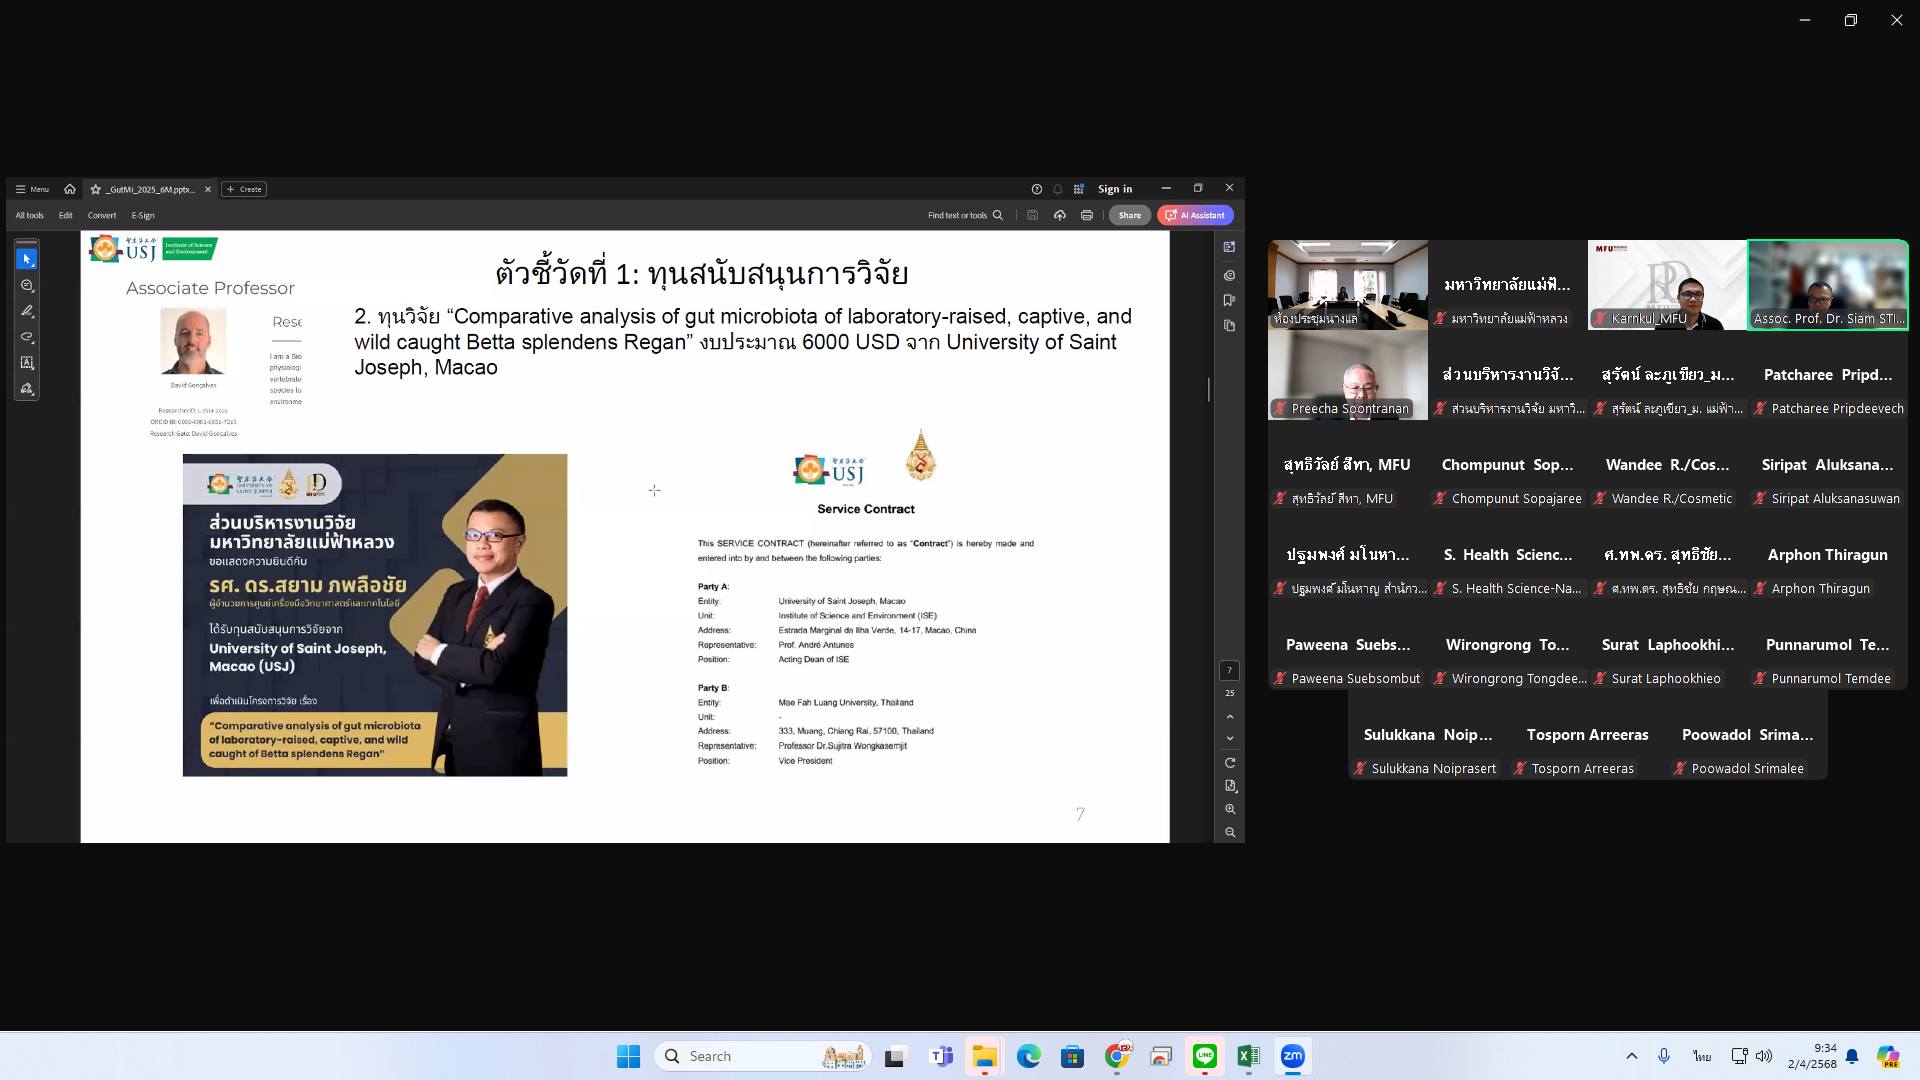Screen dimensions: 1920x1080
Task: Click the microphone icon in system tray
Action: pyautogui.click(x=1664, y=1056)
